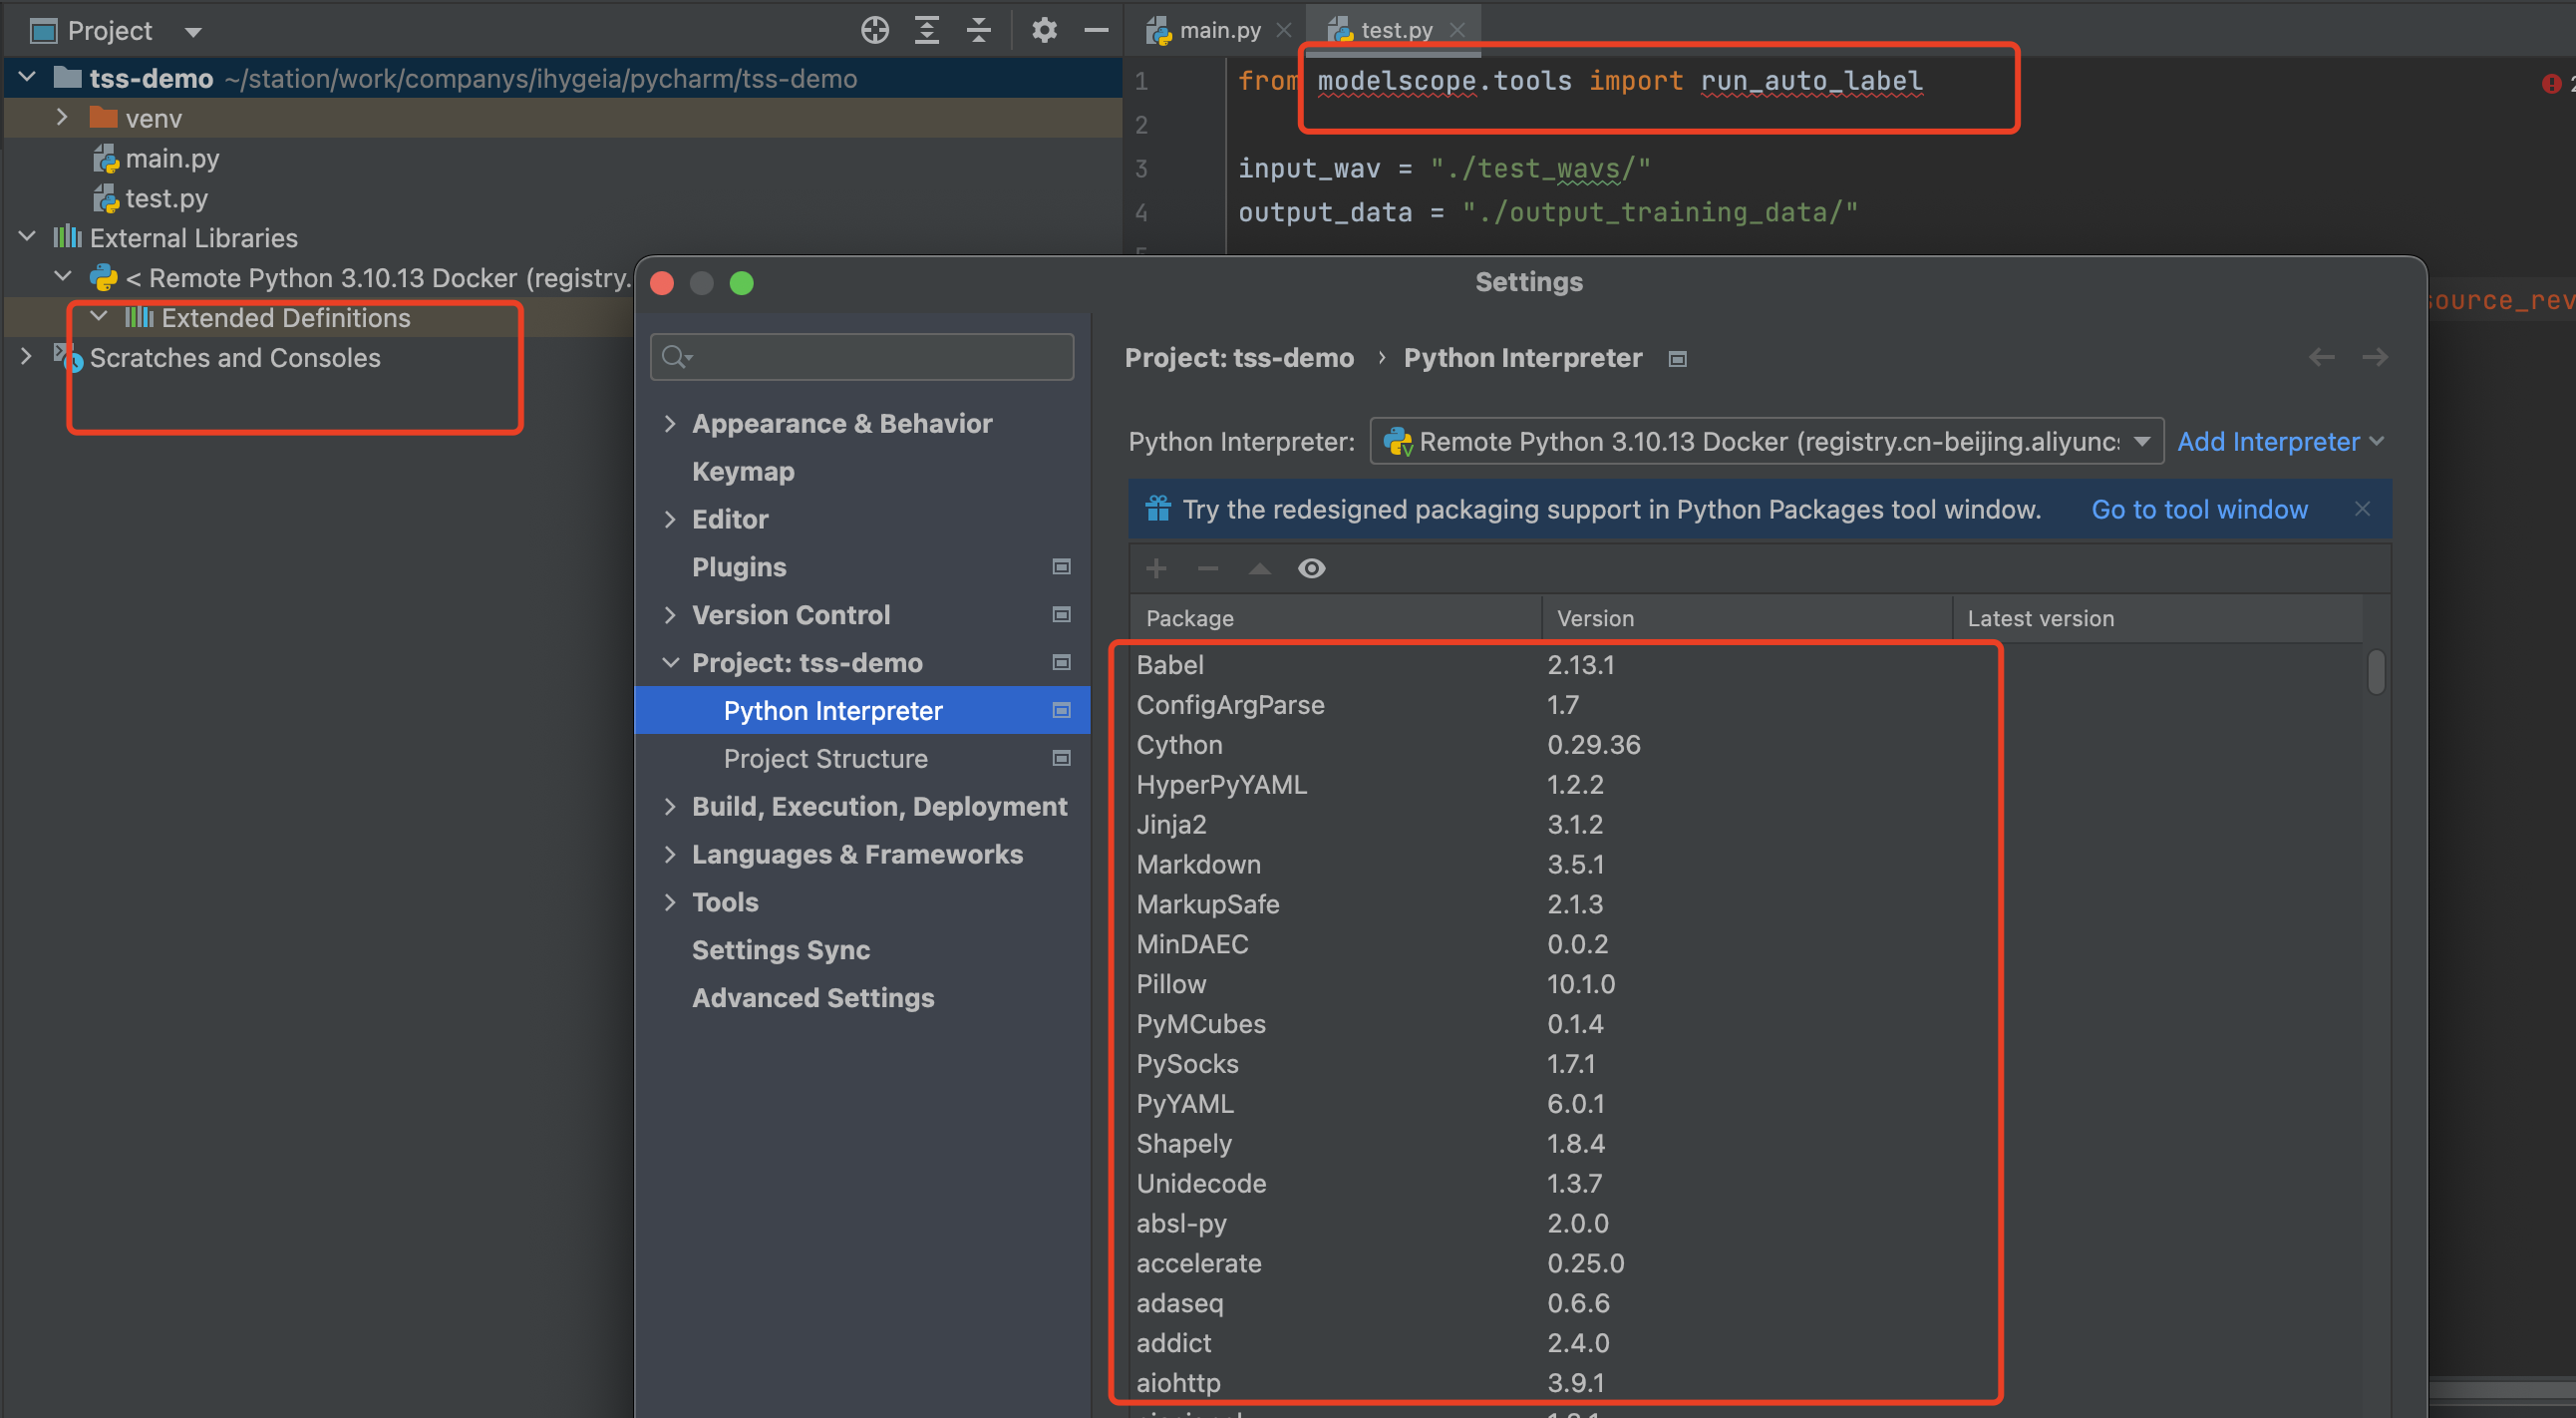
Task: Click the Remote Python interpreter icon in tree
Action: [103, 277]
